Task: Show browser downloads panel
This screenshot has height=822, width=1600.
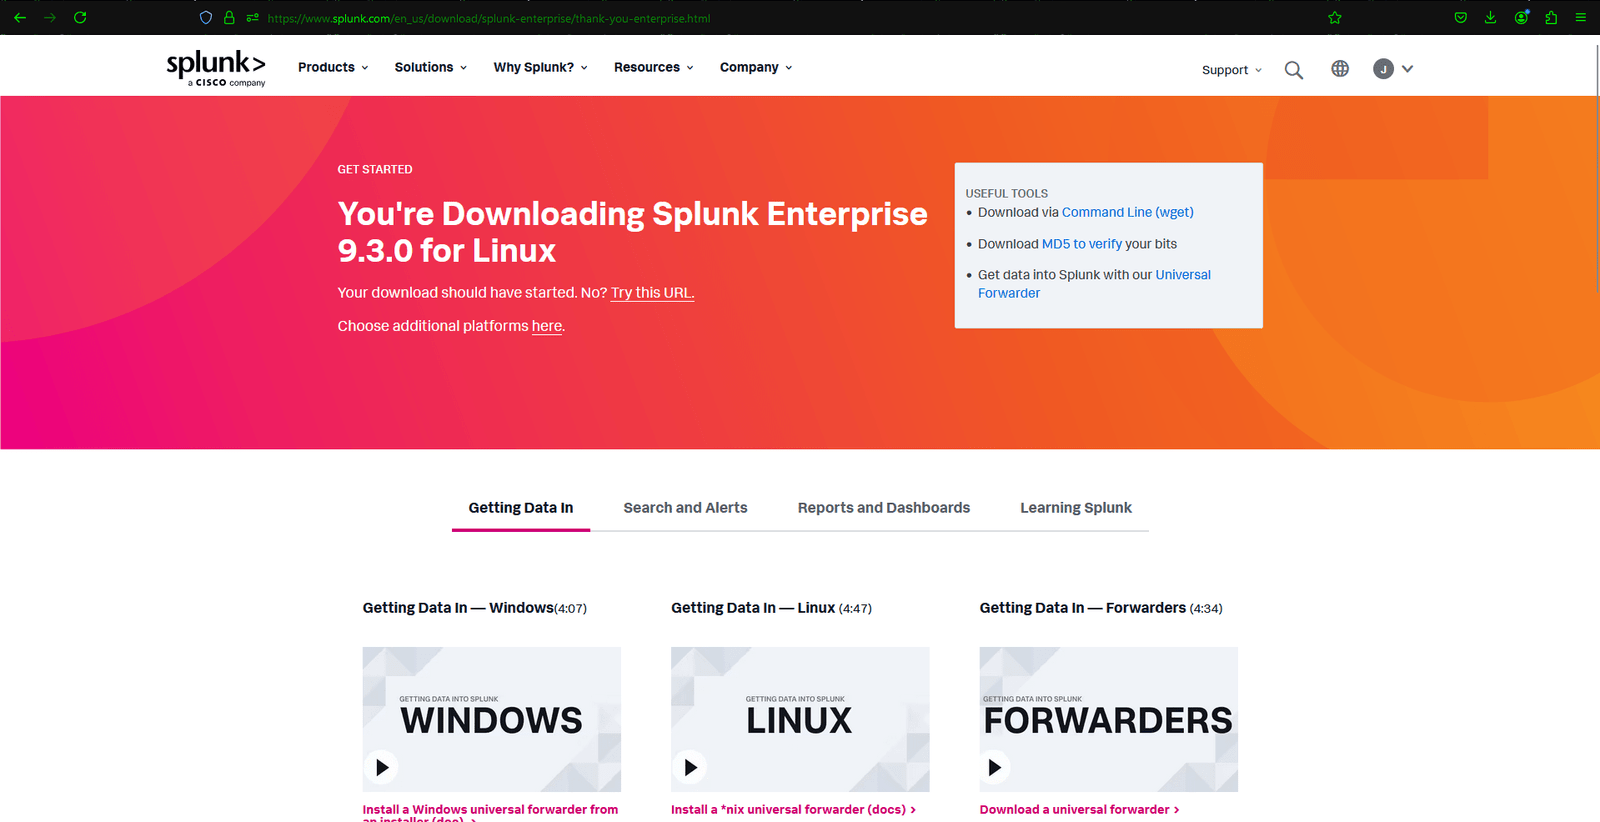Action: [x=1490, y=18]
